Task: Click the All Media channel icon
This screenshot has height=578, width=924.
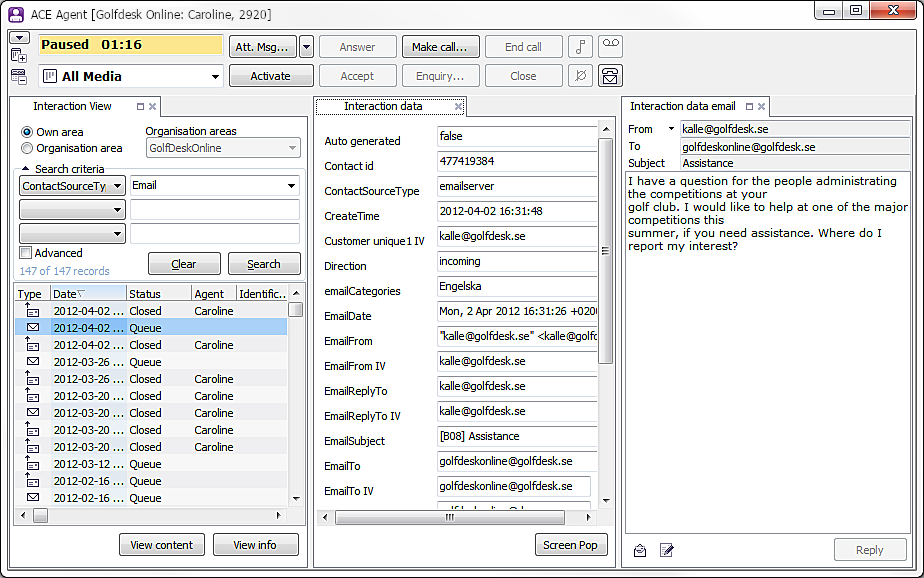Action: (49, 76)
